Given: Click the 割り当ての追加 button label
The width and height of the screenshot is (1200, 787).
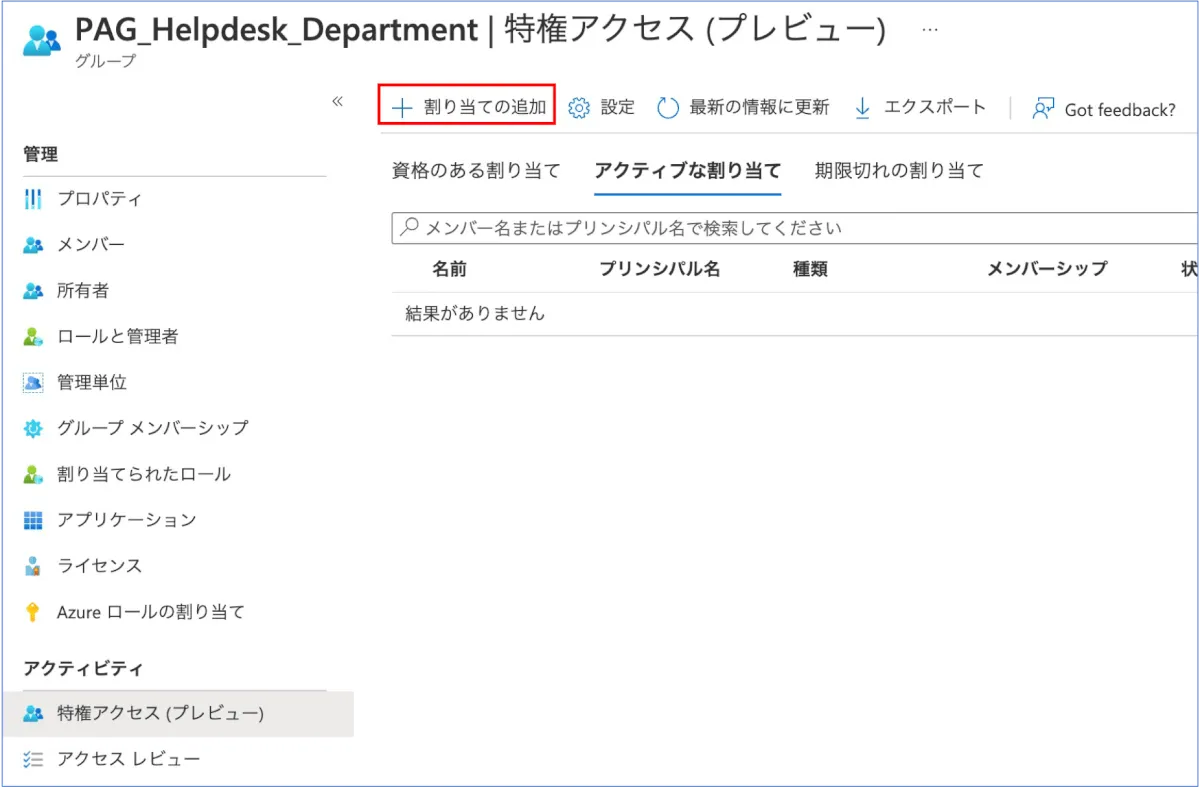Looking at the screenshot, I should (x=485, y=108).
